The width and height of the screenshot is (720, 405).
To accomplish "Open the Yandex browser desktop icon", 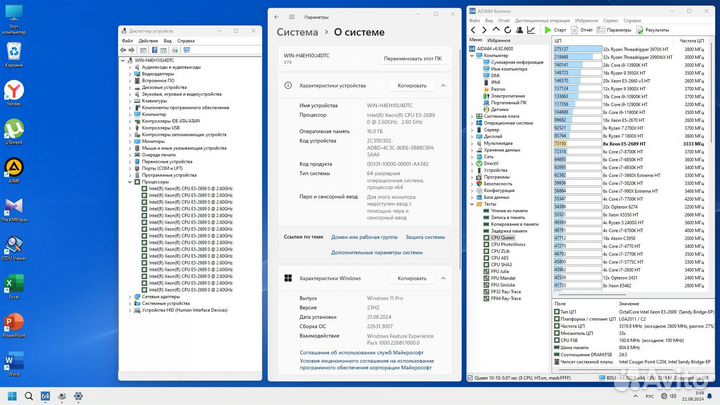I will pos(14,93).
